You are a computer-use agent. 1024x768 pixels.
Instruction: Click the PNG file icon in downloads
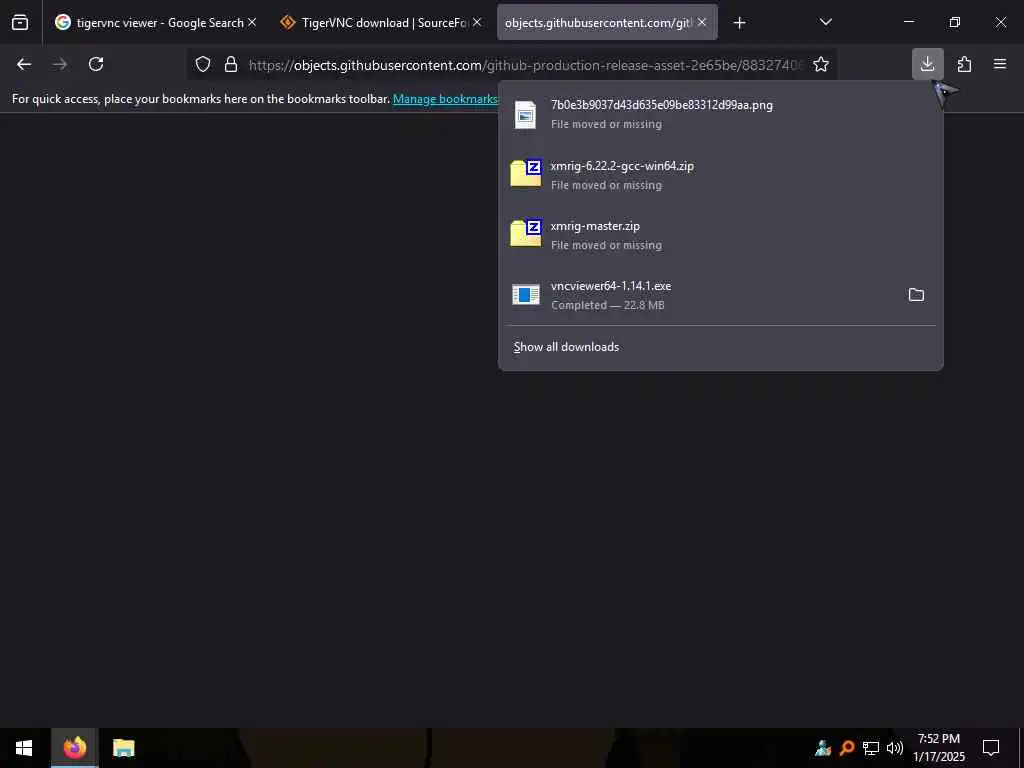(x=525, y=115)
